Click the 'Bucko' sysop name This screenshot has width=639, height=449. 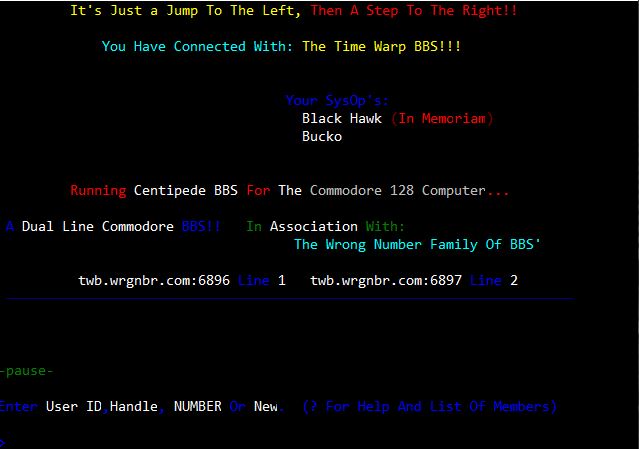pyautogui.click(x=322, y=136)
